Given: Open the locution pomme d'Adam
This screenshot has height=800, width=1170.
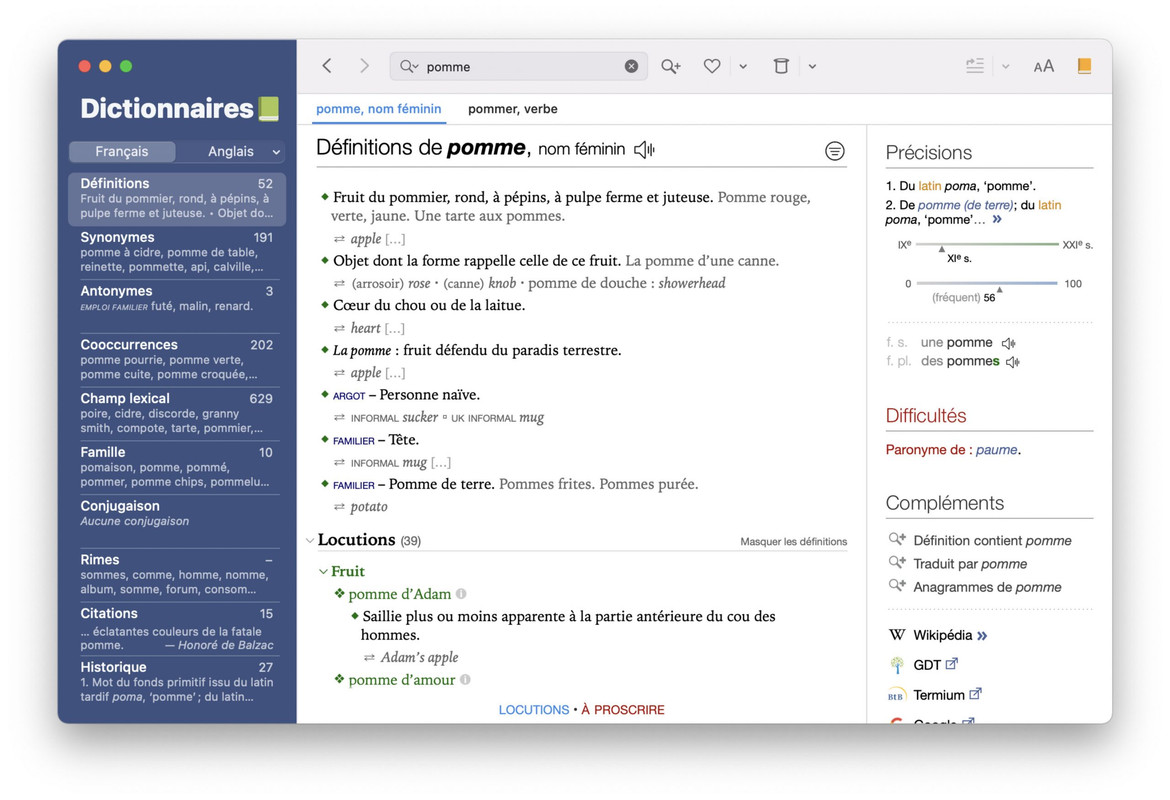Looking at the screenshot, I should pos(399,594).
